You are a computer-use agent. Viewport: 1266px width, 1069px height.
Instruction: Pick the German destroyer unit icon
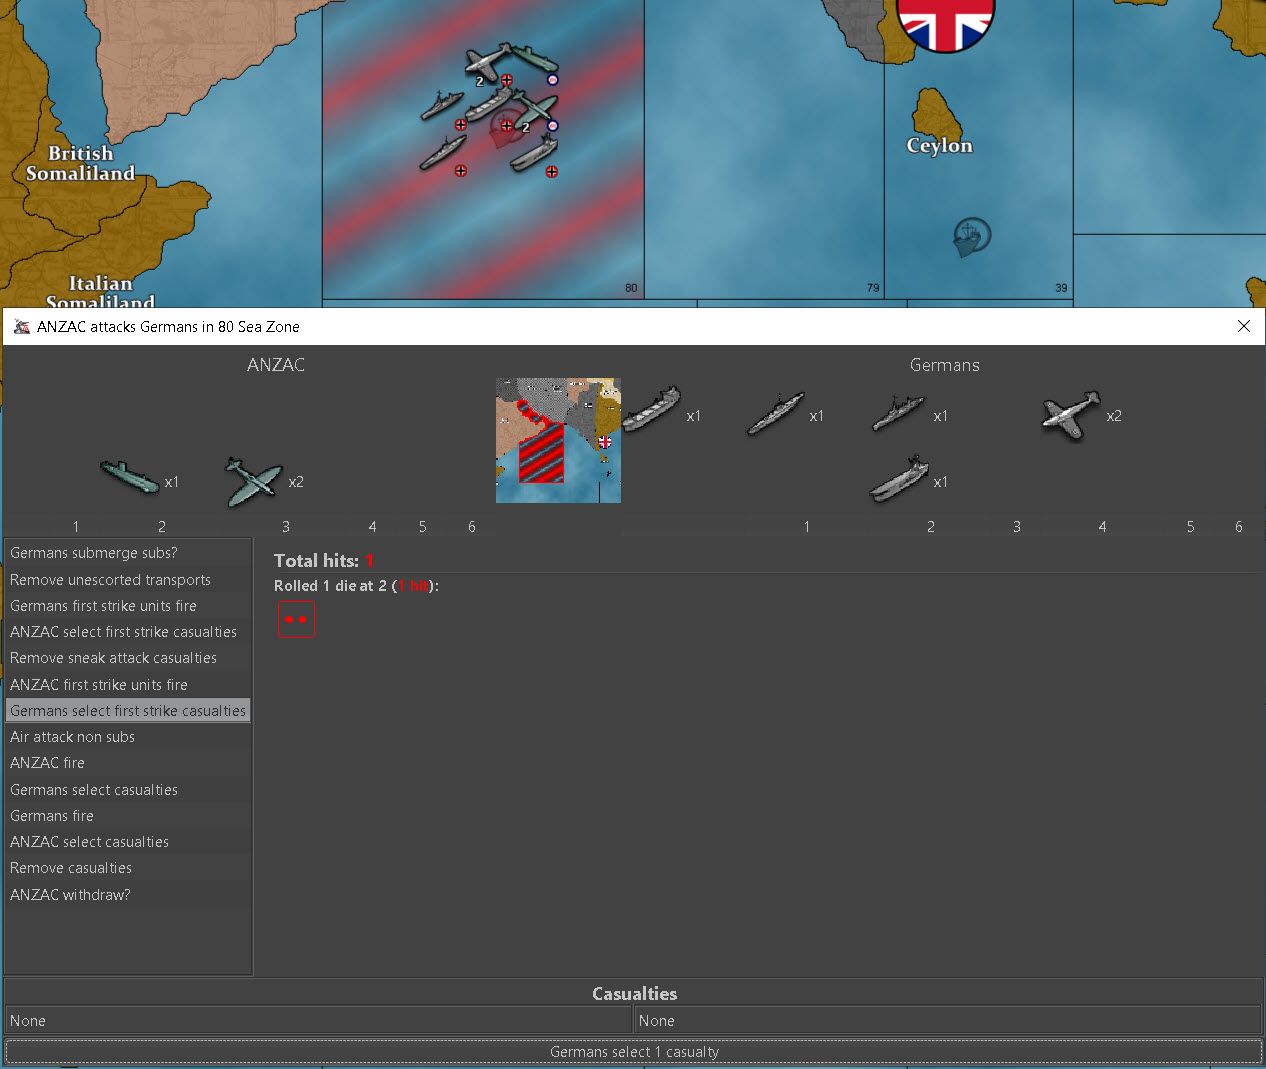pyautogui.click(x=898, y=412)
